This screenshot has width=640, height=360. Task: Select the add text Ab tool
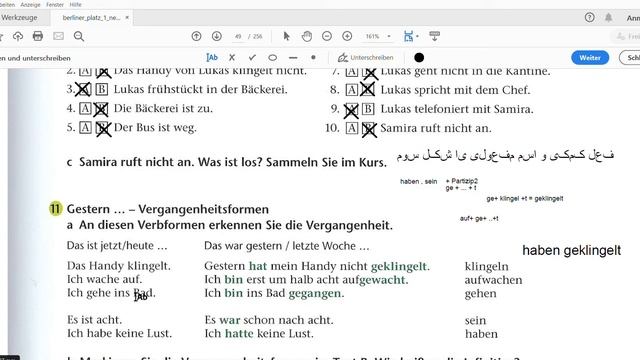click(x=212, y=58)
